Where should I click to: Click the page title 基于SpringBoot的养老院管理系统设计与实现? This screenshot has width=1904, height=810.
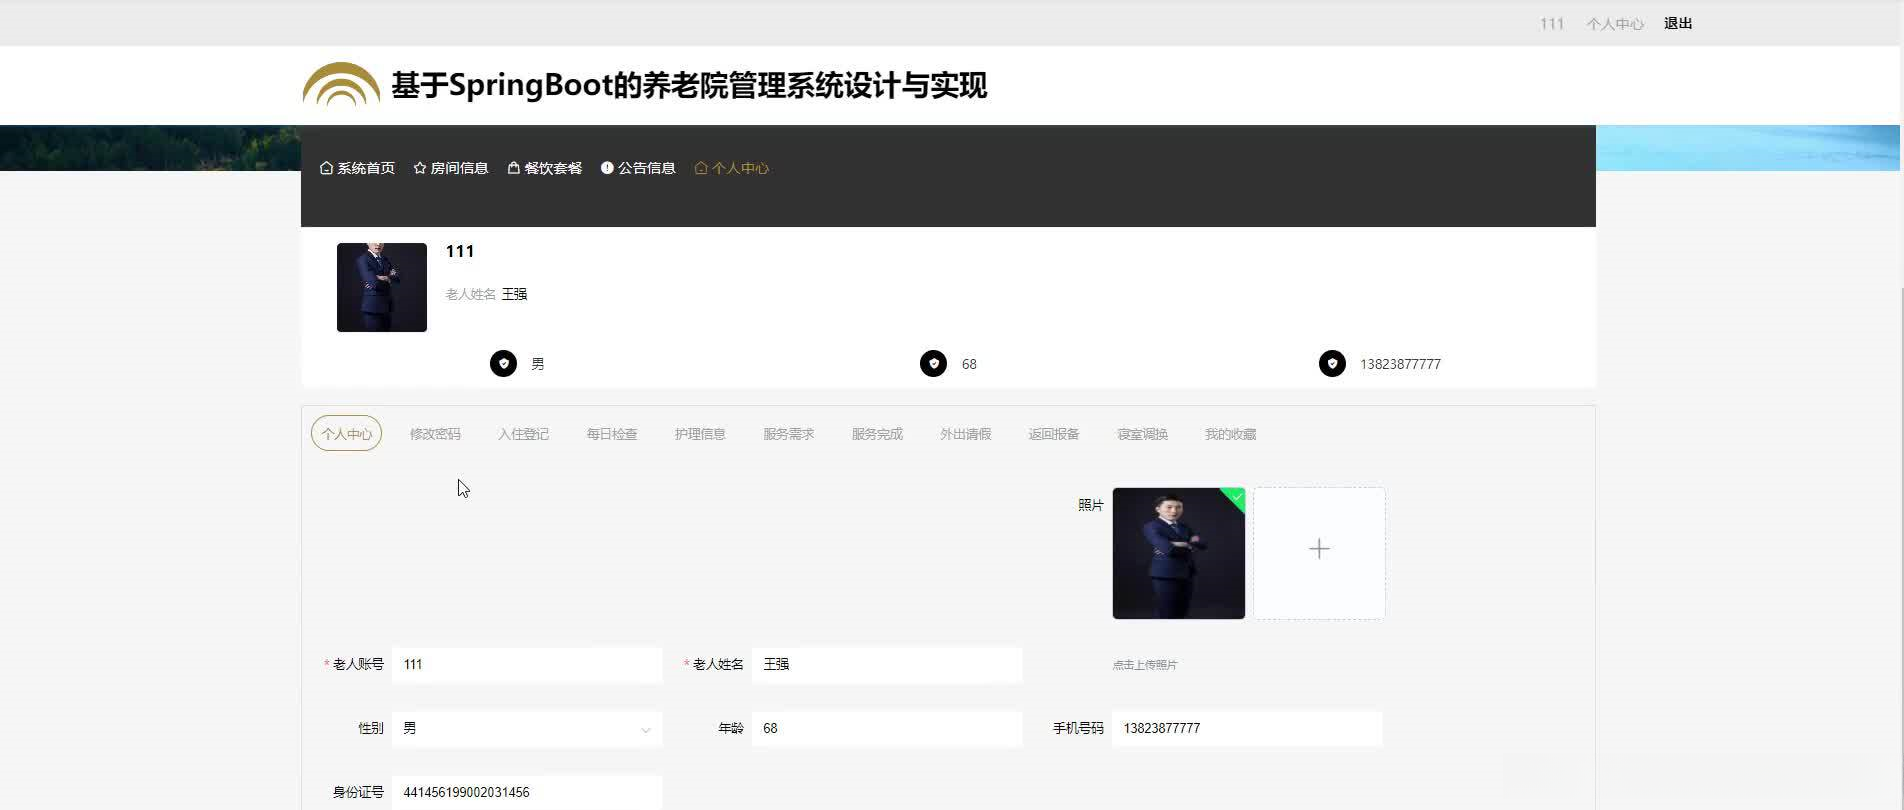coord(689,85)
